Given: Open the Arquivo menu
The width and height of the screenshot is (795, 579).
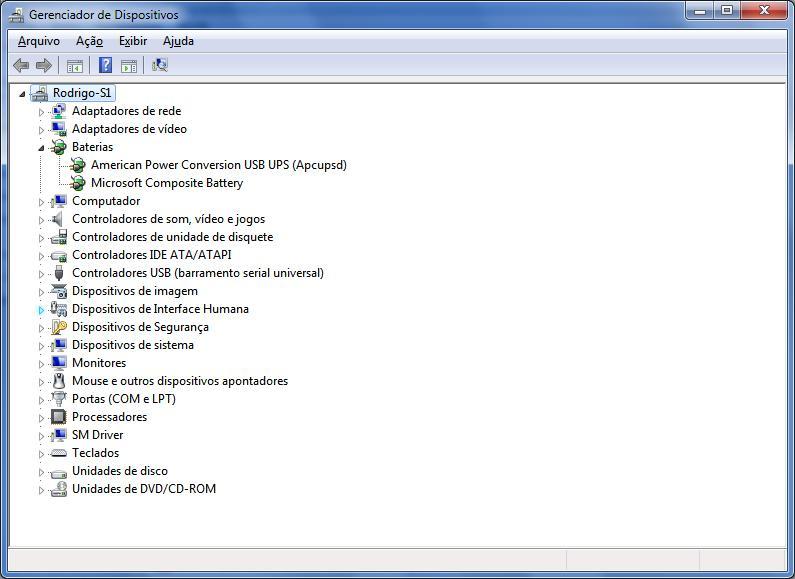Looking at the screenshot, I should click(39, 41).
